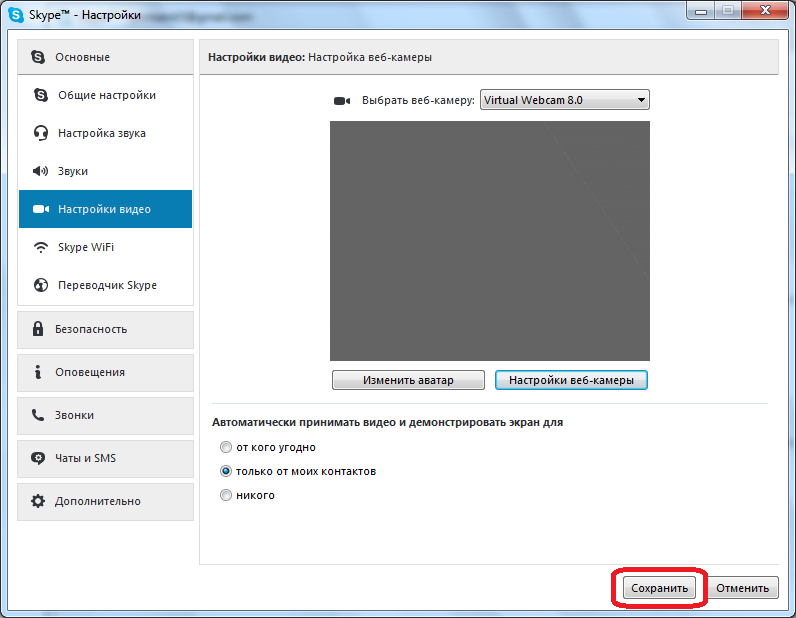
Task: Click the phone handset icon for Звонки
Action: coord(38,415)
